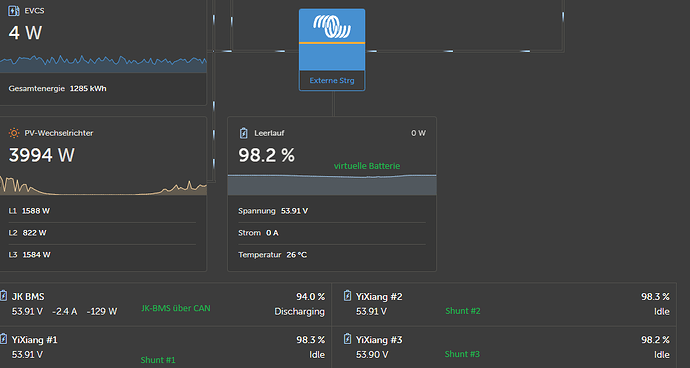The height and width of the screenshot is (368, 690).
Task: Click the Leerlauf battery icon
Action: 244,133
